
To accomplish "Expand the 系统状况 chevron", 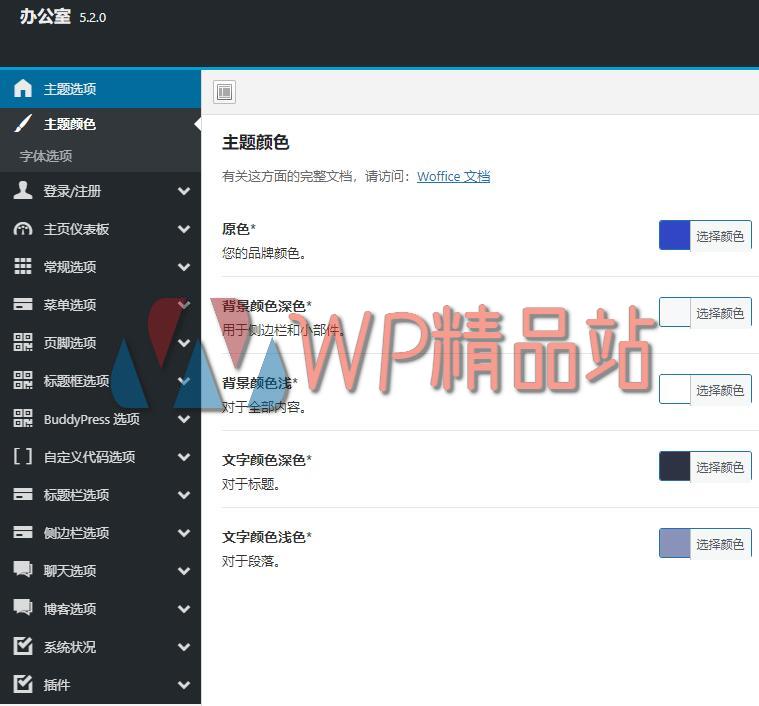I will (x=184, y=646).
